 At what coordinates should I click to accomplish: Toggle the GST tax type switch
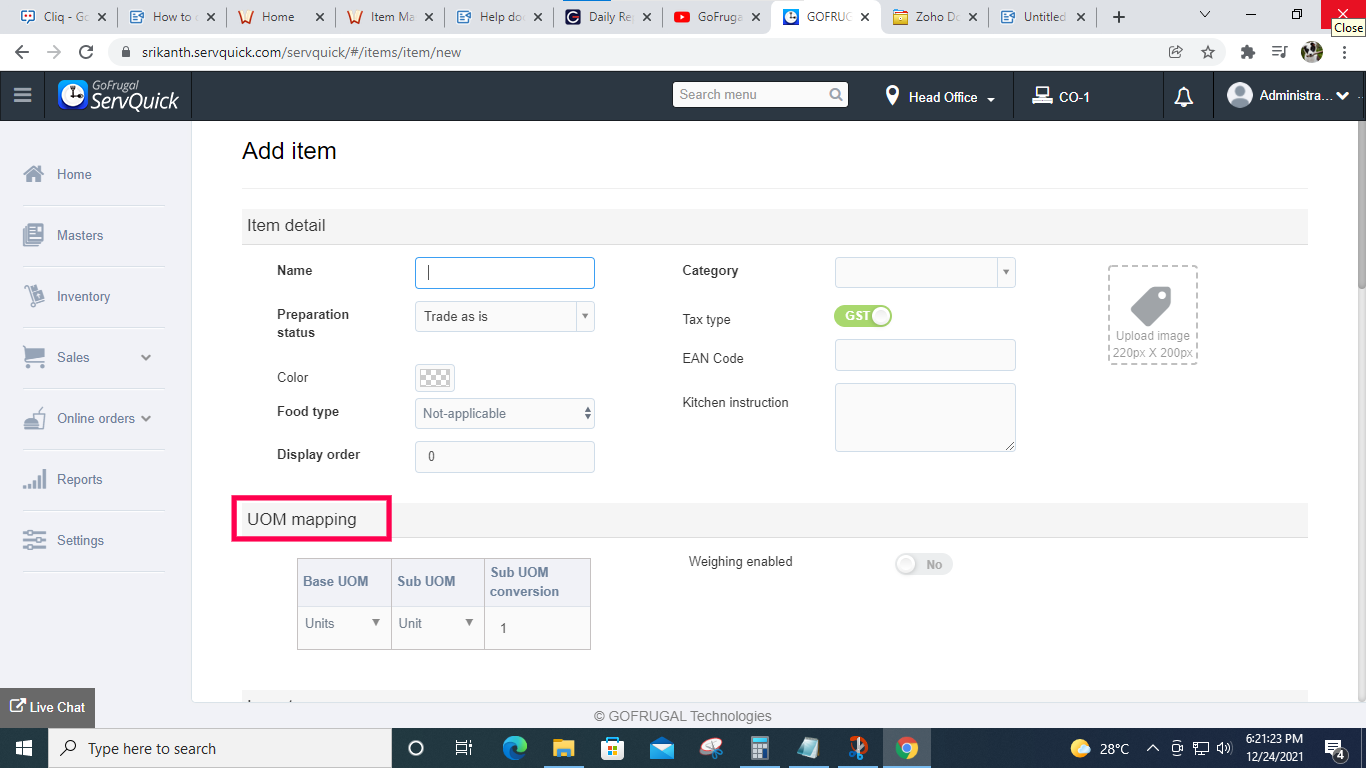click(863, 316)
